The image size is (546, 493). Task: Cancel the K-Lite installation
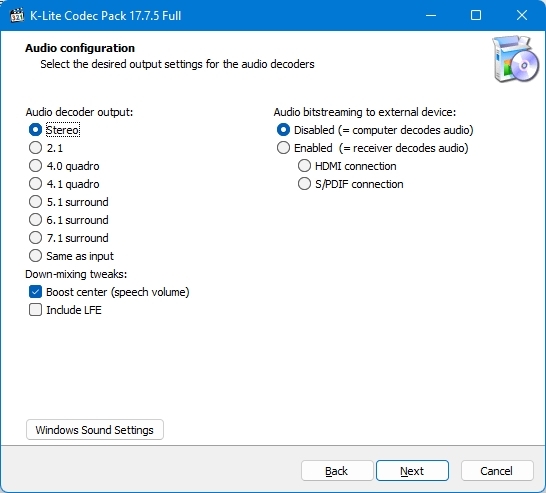tap(497, 471)
